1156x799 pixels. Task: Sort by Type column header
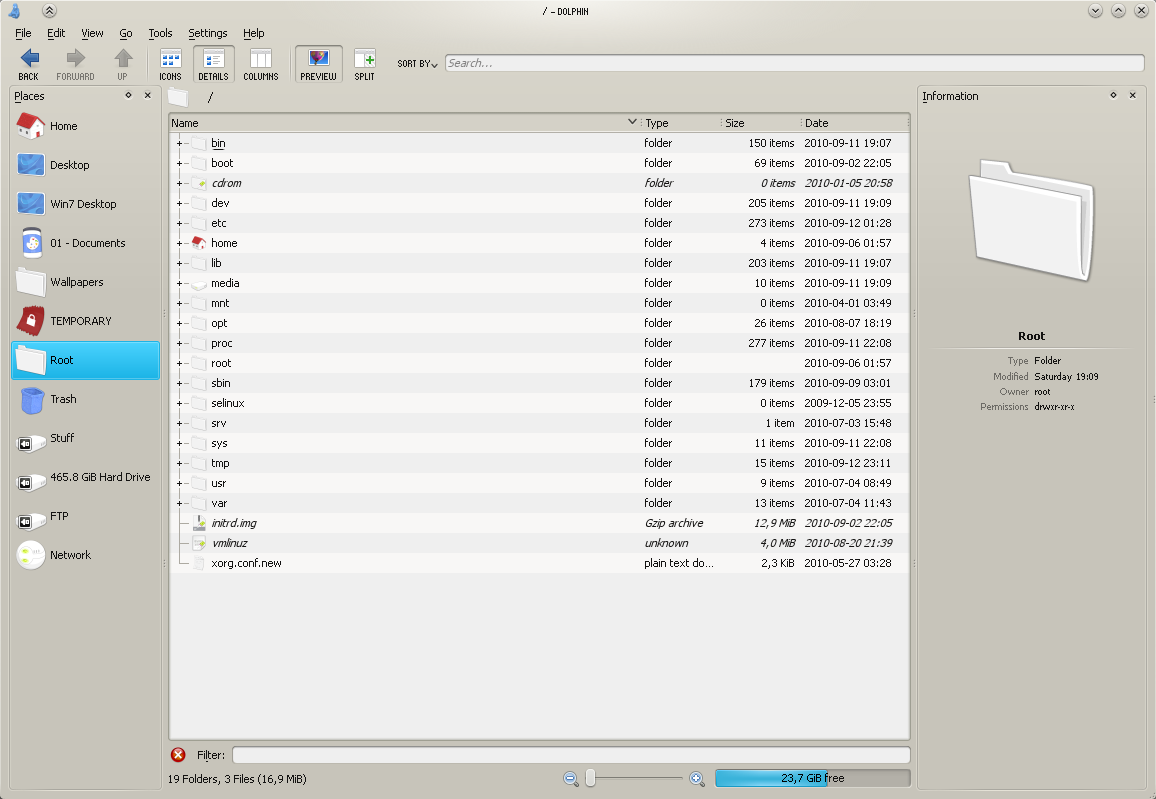click(x=681, y=123)
